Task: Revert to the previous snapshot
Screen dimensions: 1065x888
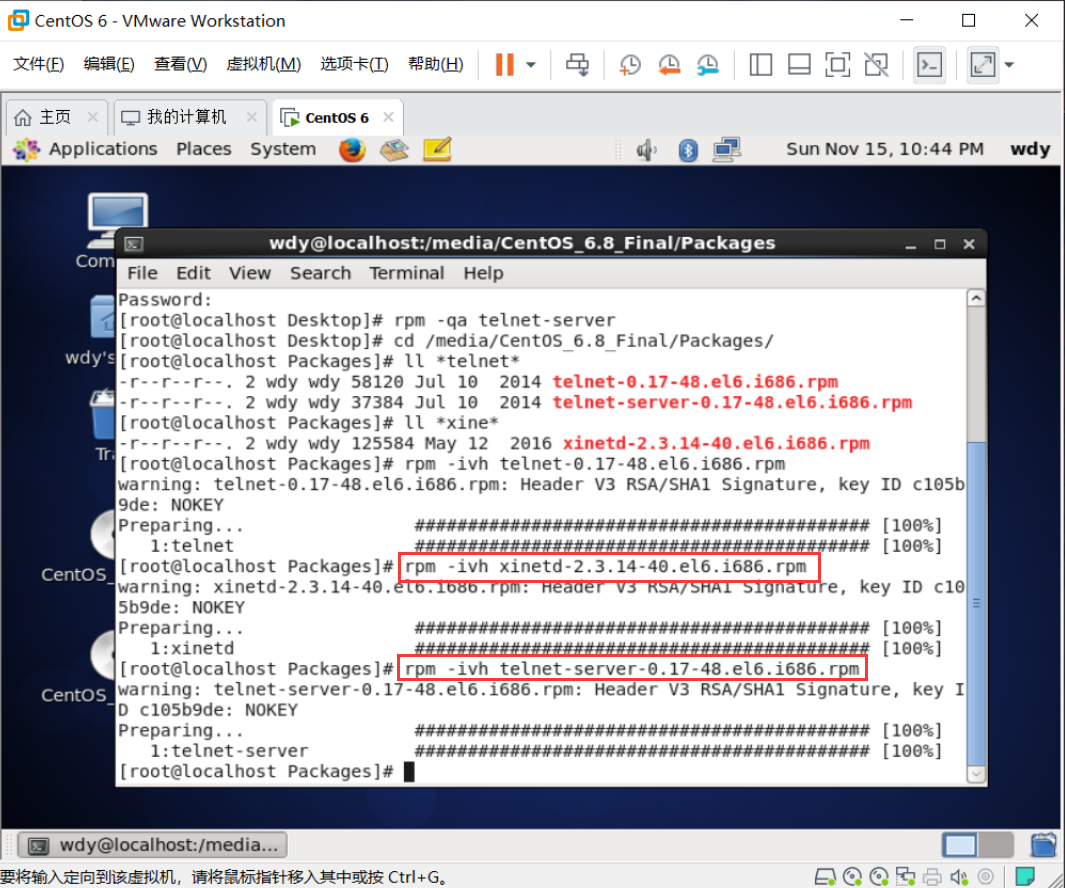Action: [x=669, y=65]
